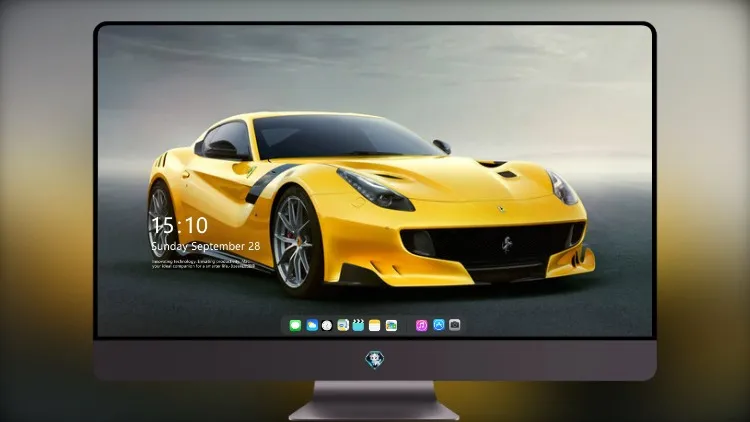Open the photo gallery app icon in dock

(x=391, y=326)
